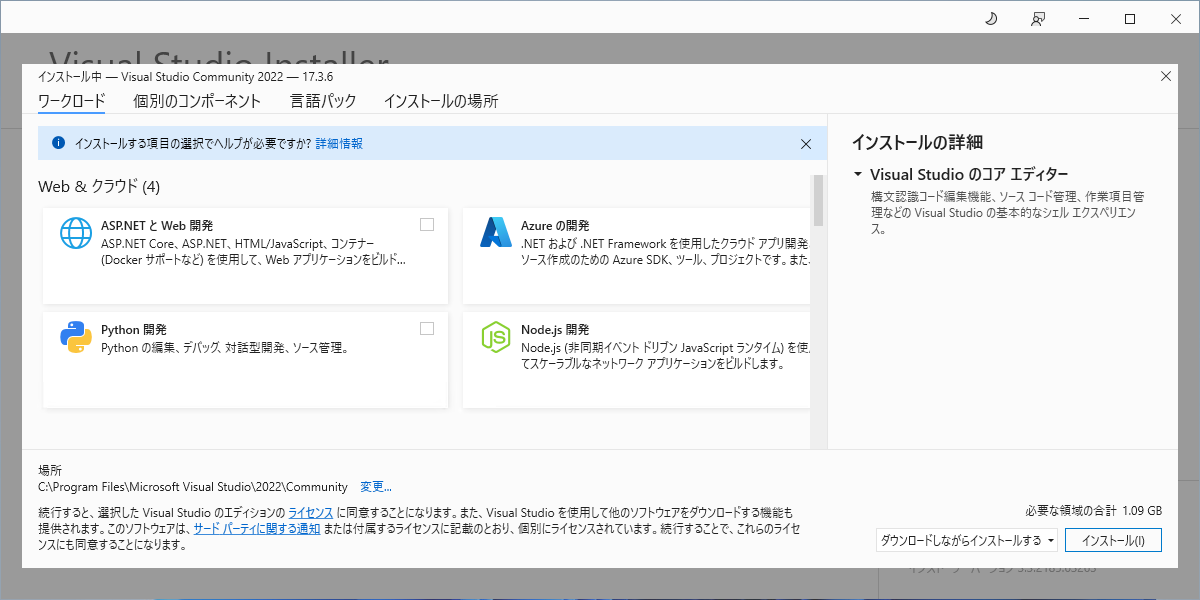1200x600 pixels.
Task: Toggle the night mode moon icon
Action: point(991,18)
